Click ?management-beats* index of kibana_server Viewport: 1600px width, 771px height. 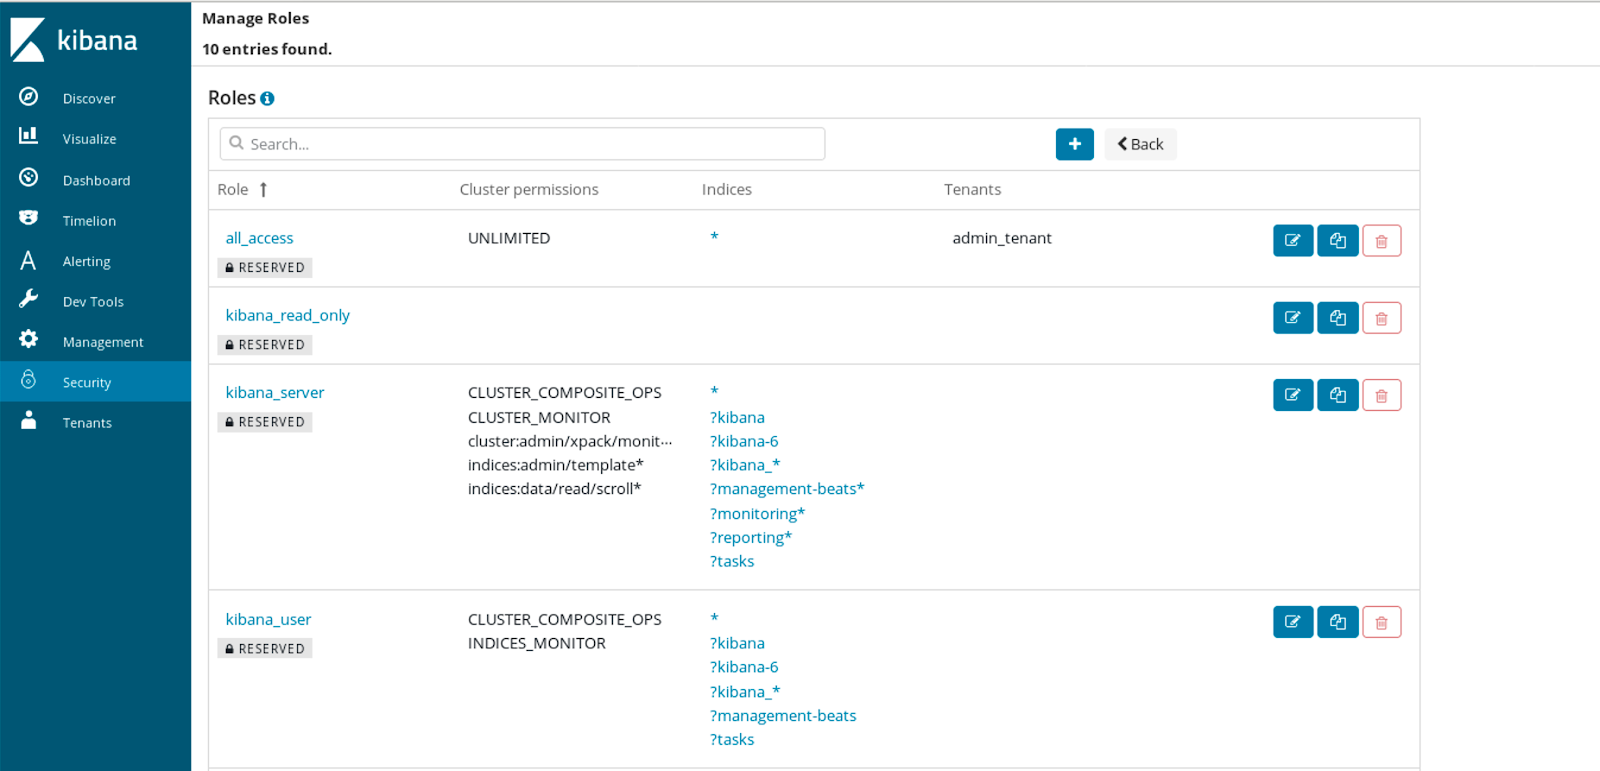pos(787,489)
